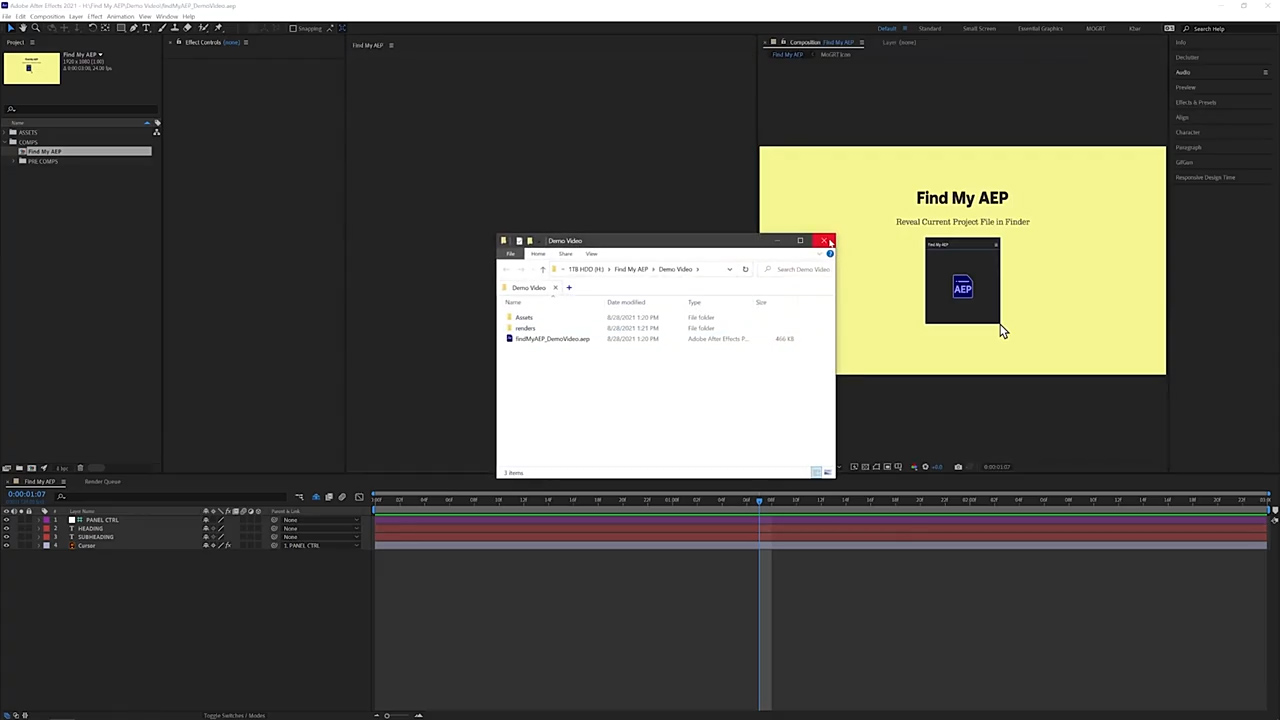The image size is (1280, 720).
Task: Open the Effects & Presets panel
Action: point(1196,102)
